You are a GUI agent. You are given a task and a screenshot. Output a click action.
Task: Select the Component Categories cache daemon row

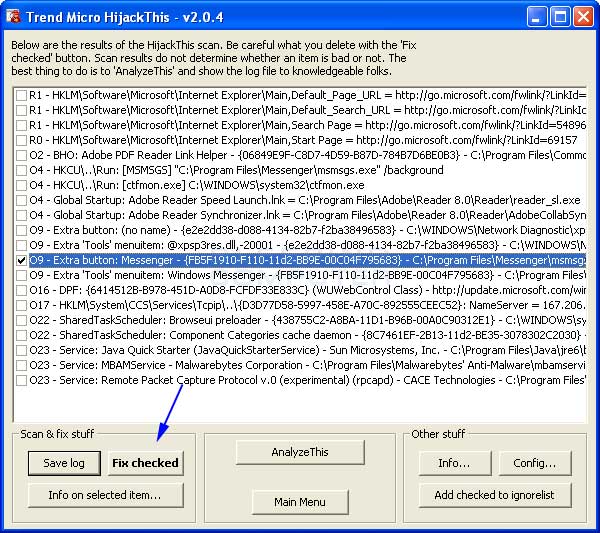[x=308, y=335]
